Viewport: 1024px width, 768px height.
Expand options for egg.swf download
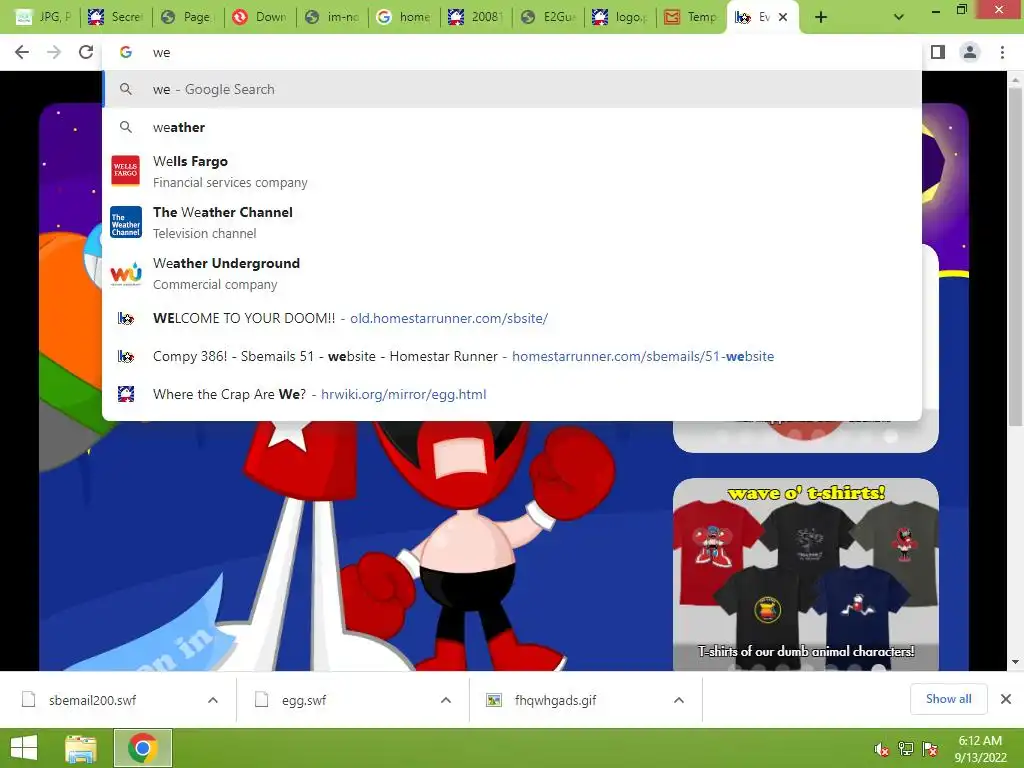(446, 700)
